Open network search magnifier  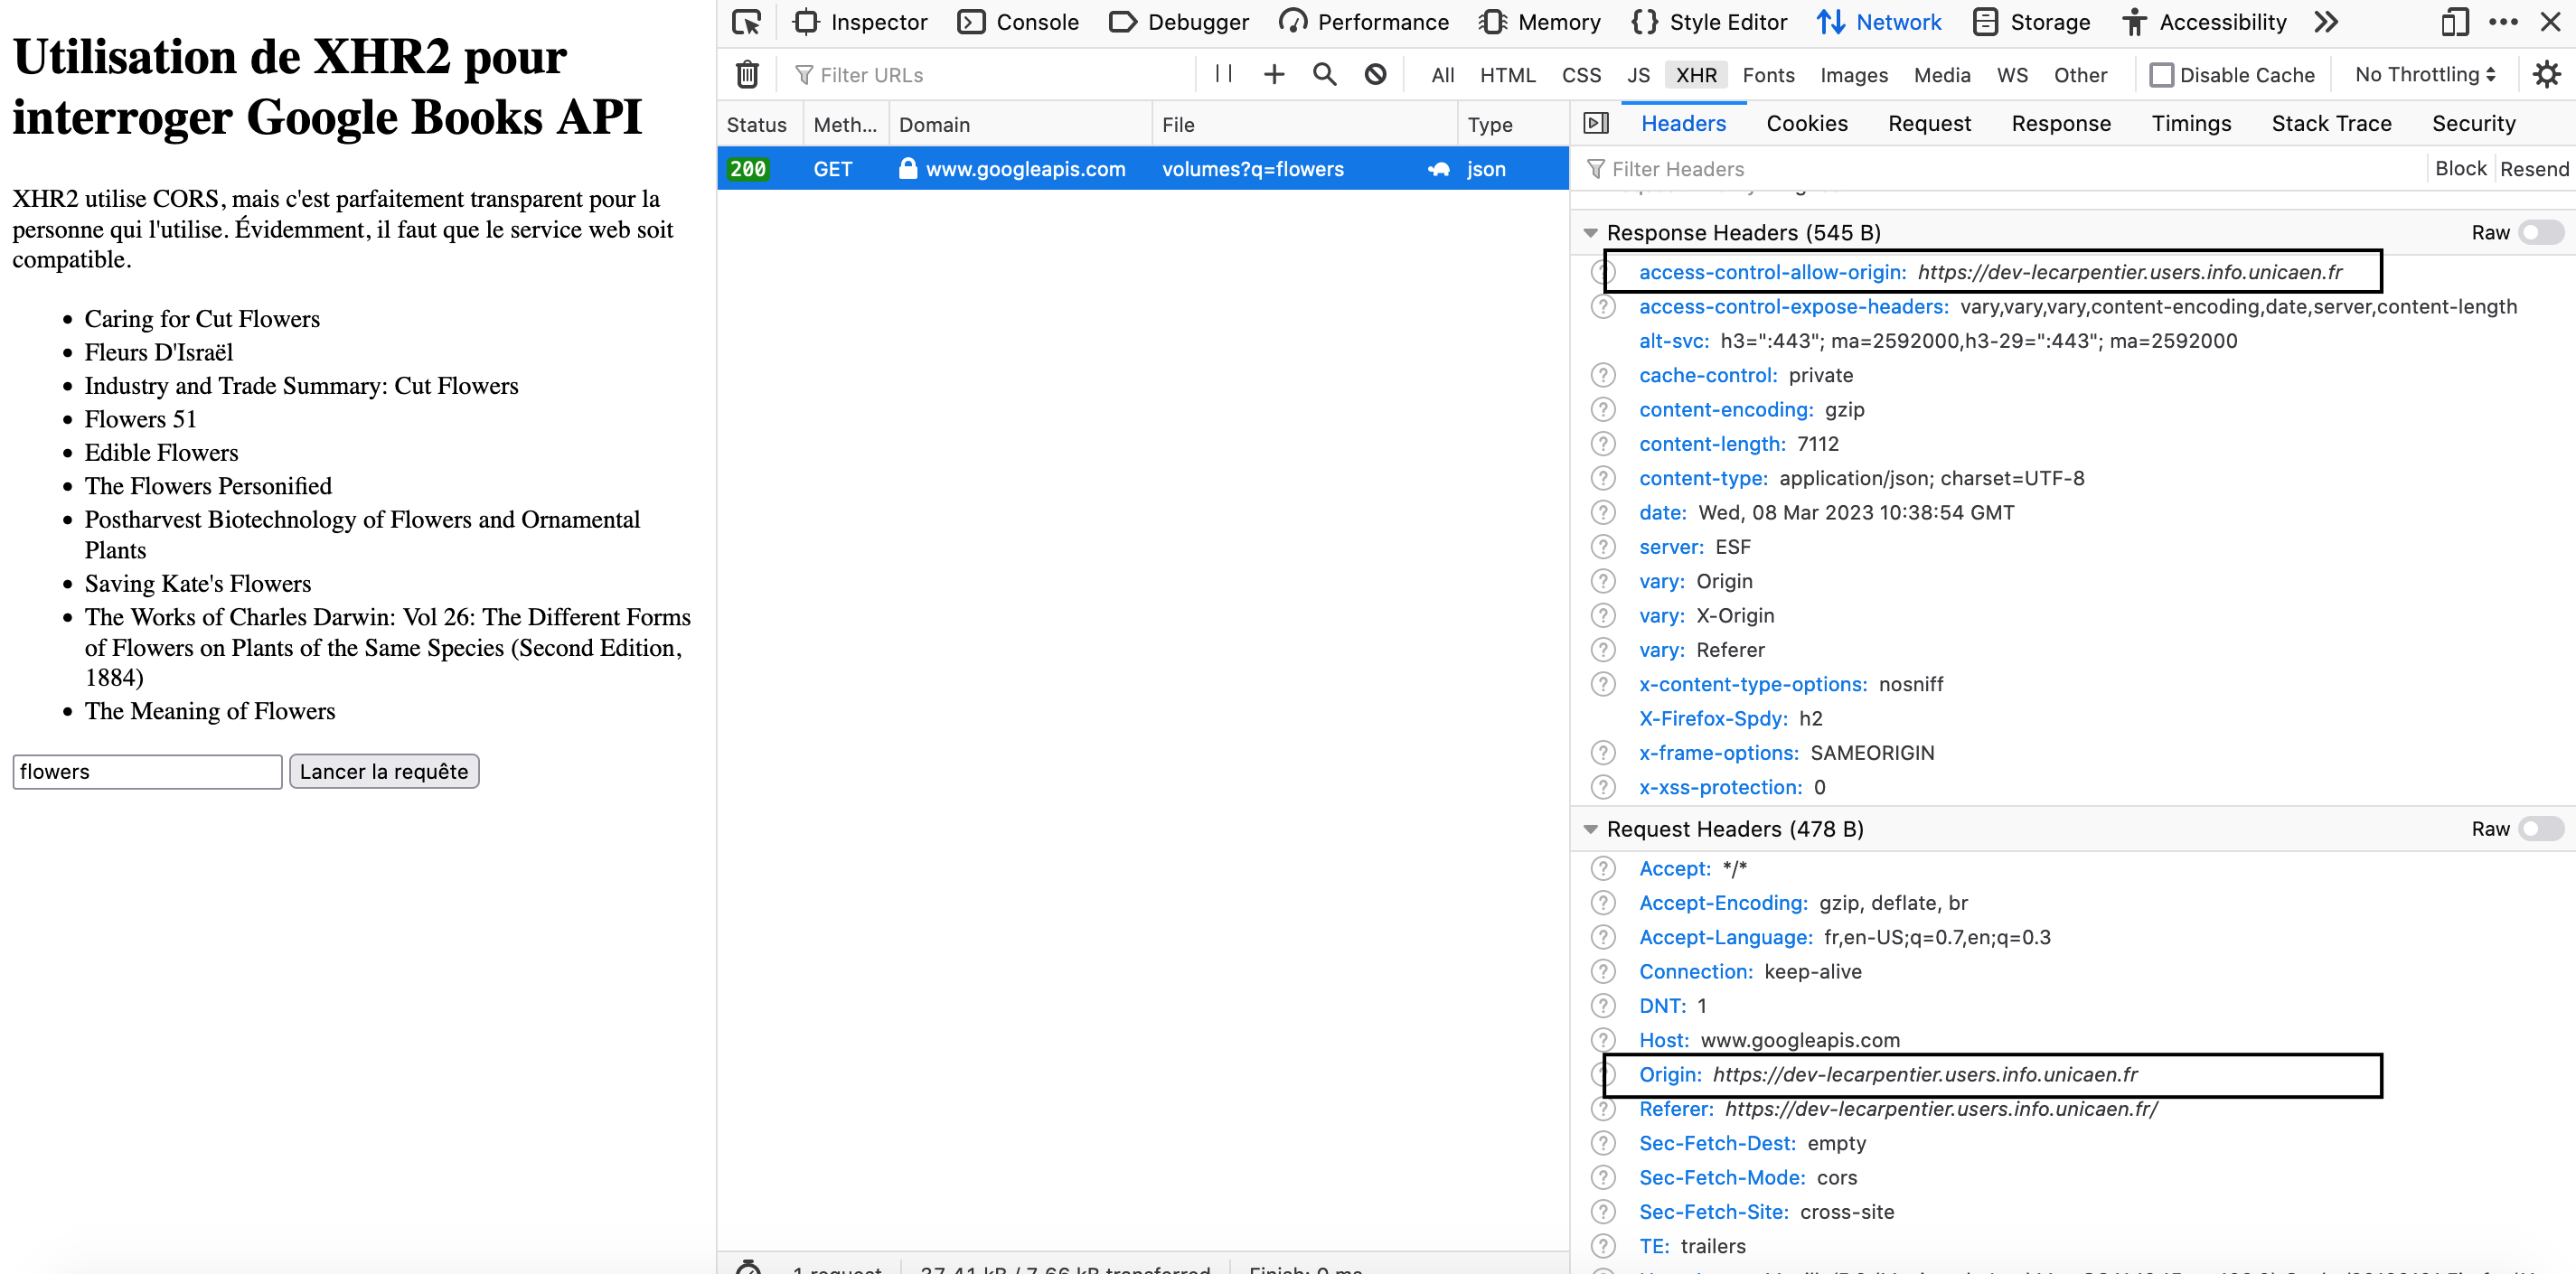[1325, 74]
